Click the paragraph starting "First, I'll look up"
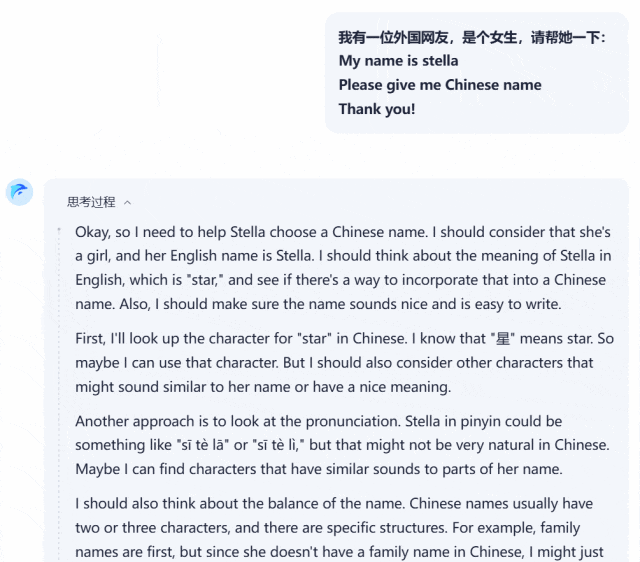Screen dimensions: 640x562 [x=344, y=362]
